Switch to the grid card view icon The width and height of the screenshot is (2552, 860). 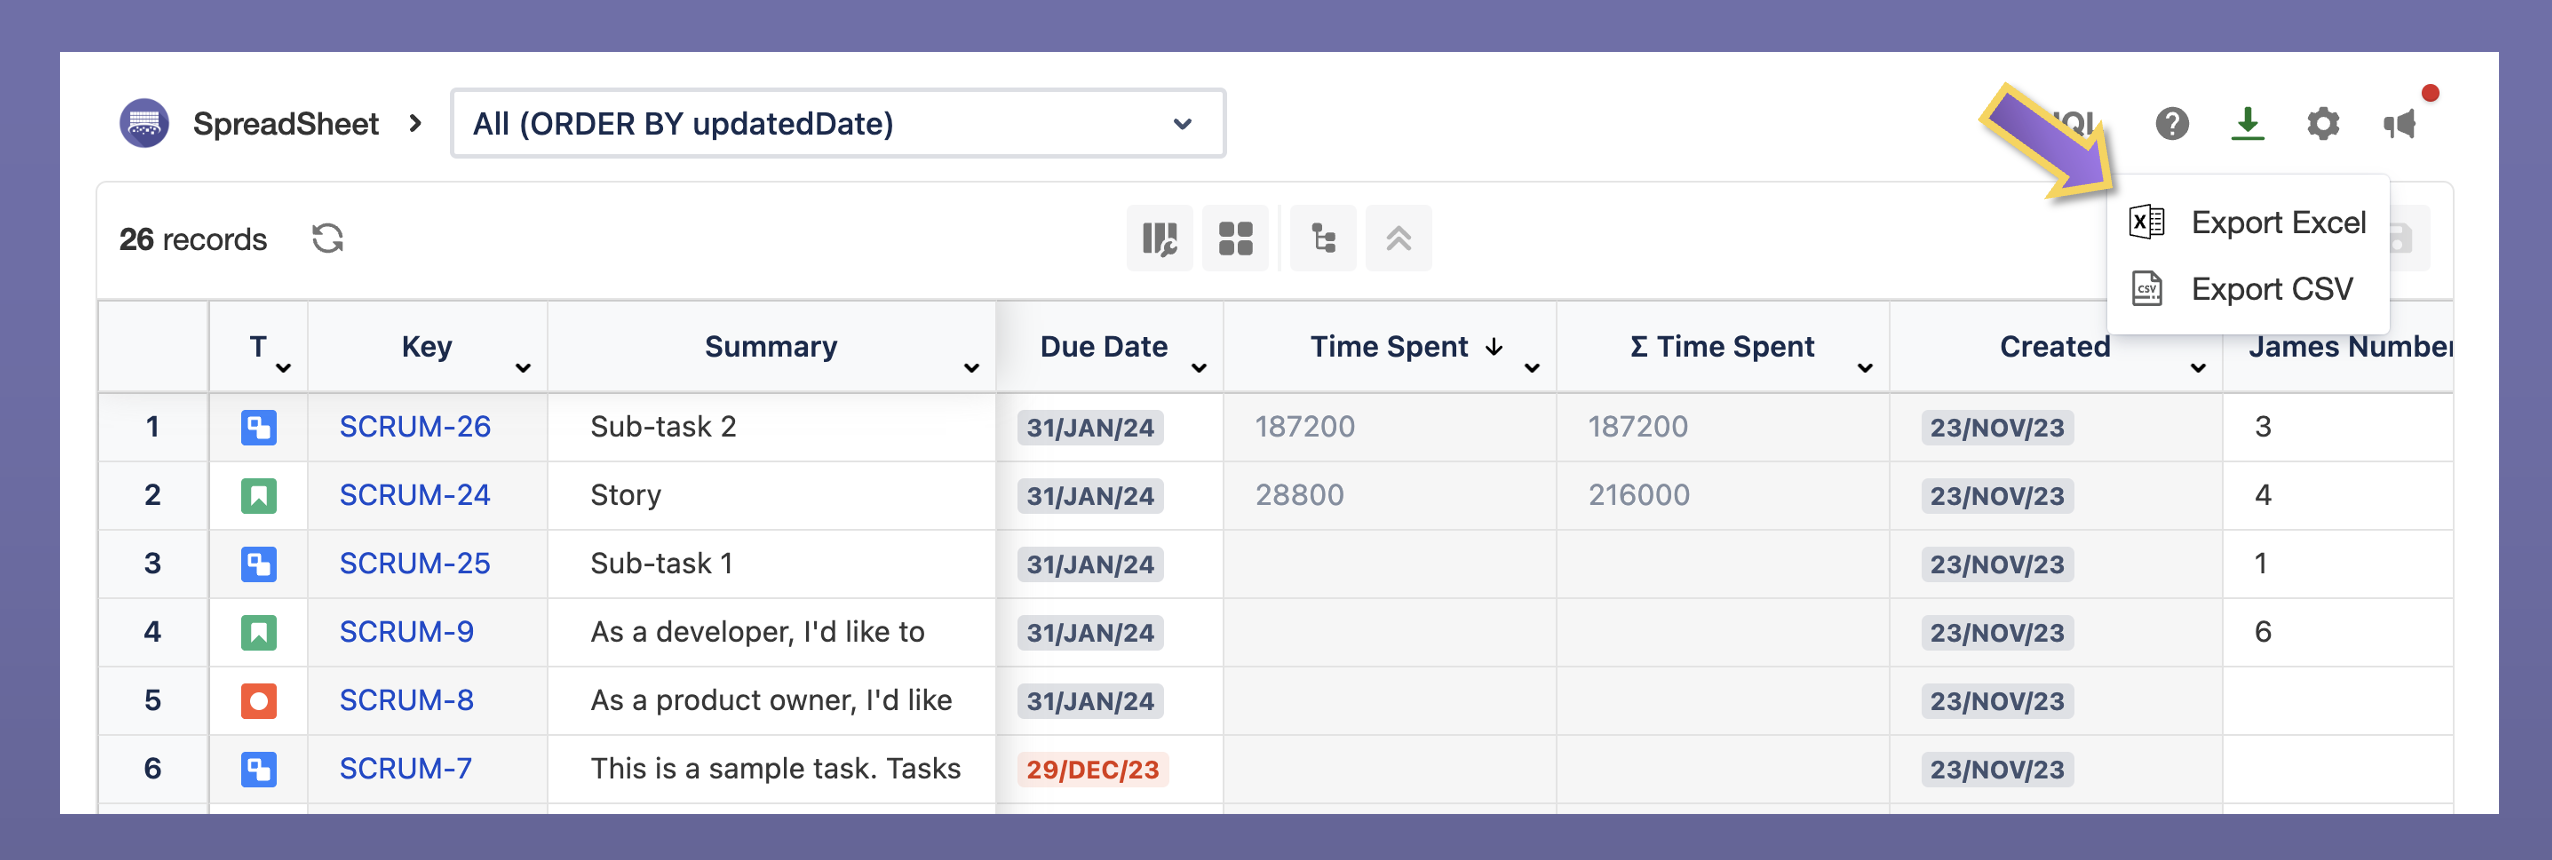click(x=1235, y=239)
